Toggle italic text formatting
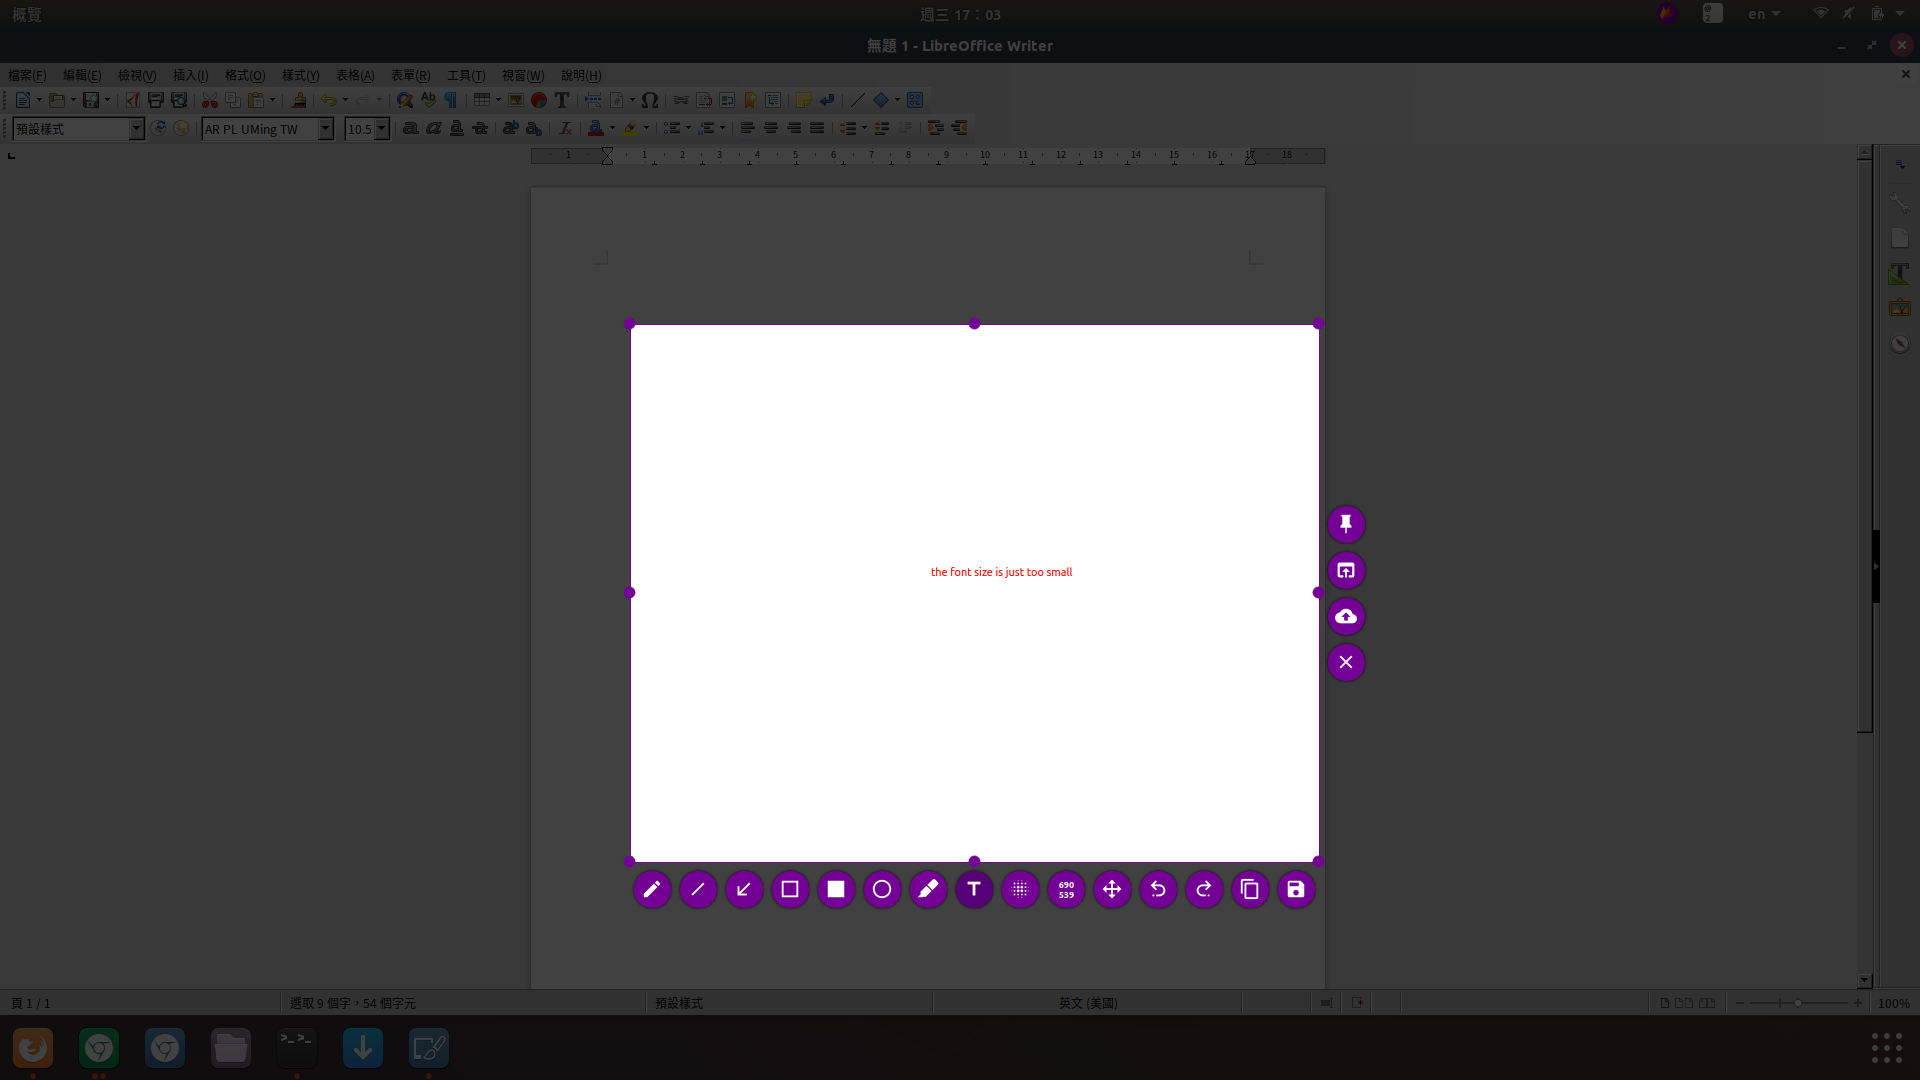Viewport: 1920px width, 1080px height. pyautogui.click(x=433, y=128)
